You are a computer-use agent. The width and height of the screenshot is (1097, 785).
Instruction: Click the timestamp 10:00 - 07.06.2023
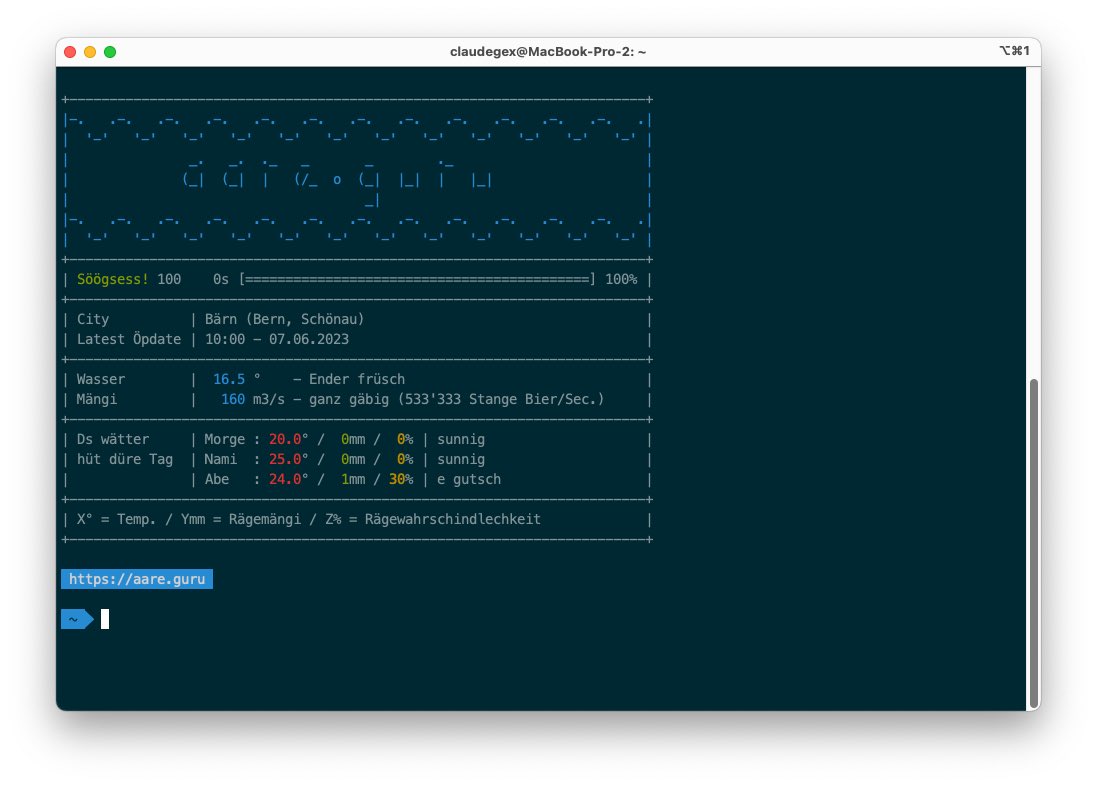[276, 339]
